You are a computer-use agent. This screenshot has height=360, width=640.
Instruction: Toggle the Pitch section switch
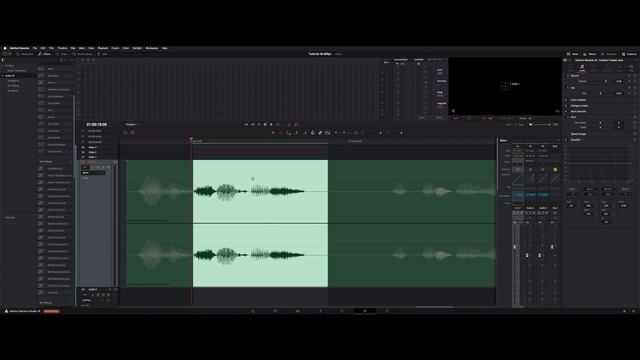tap(567, 117)
